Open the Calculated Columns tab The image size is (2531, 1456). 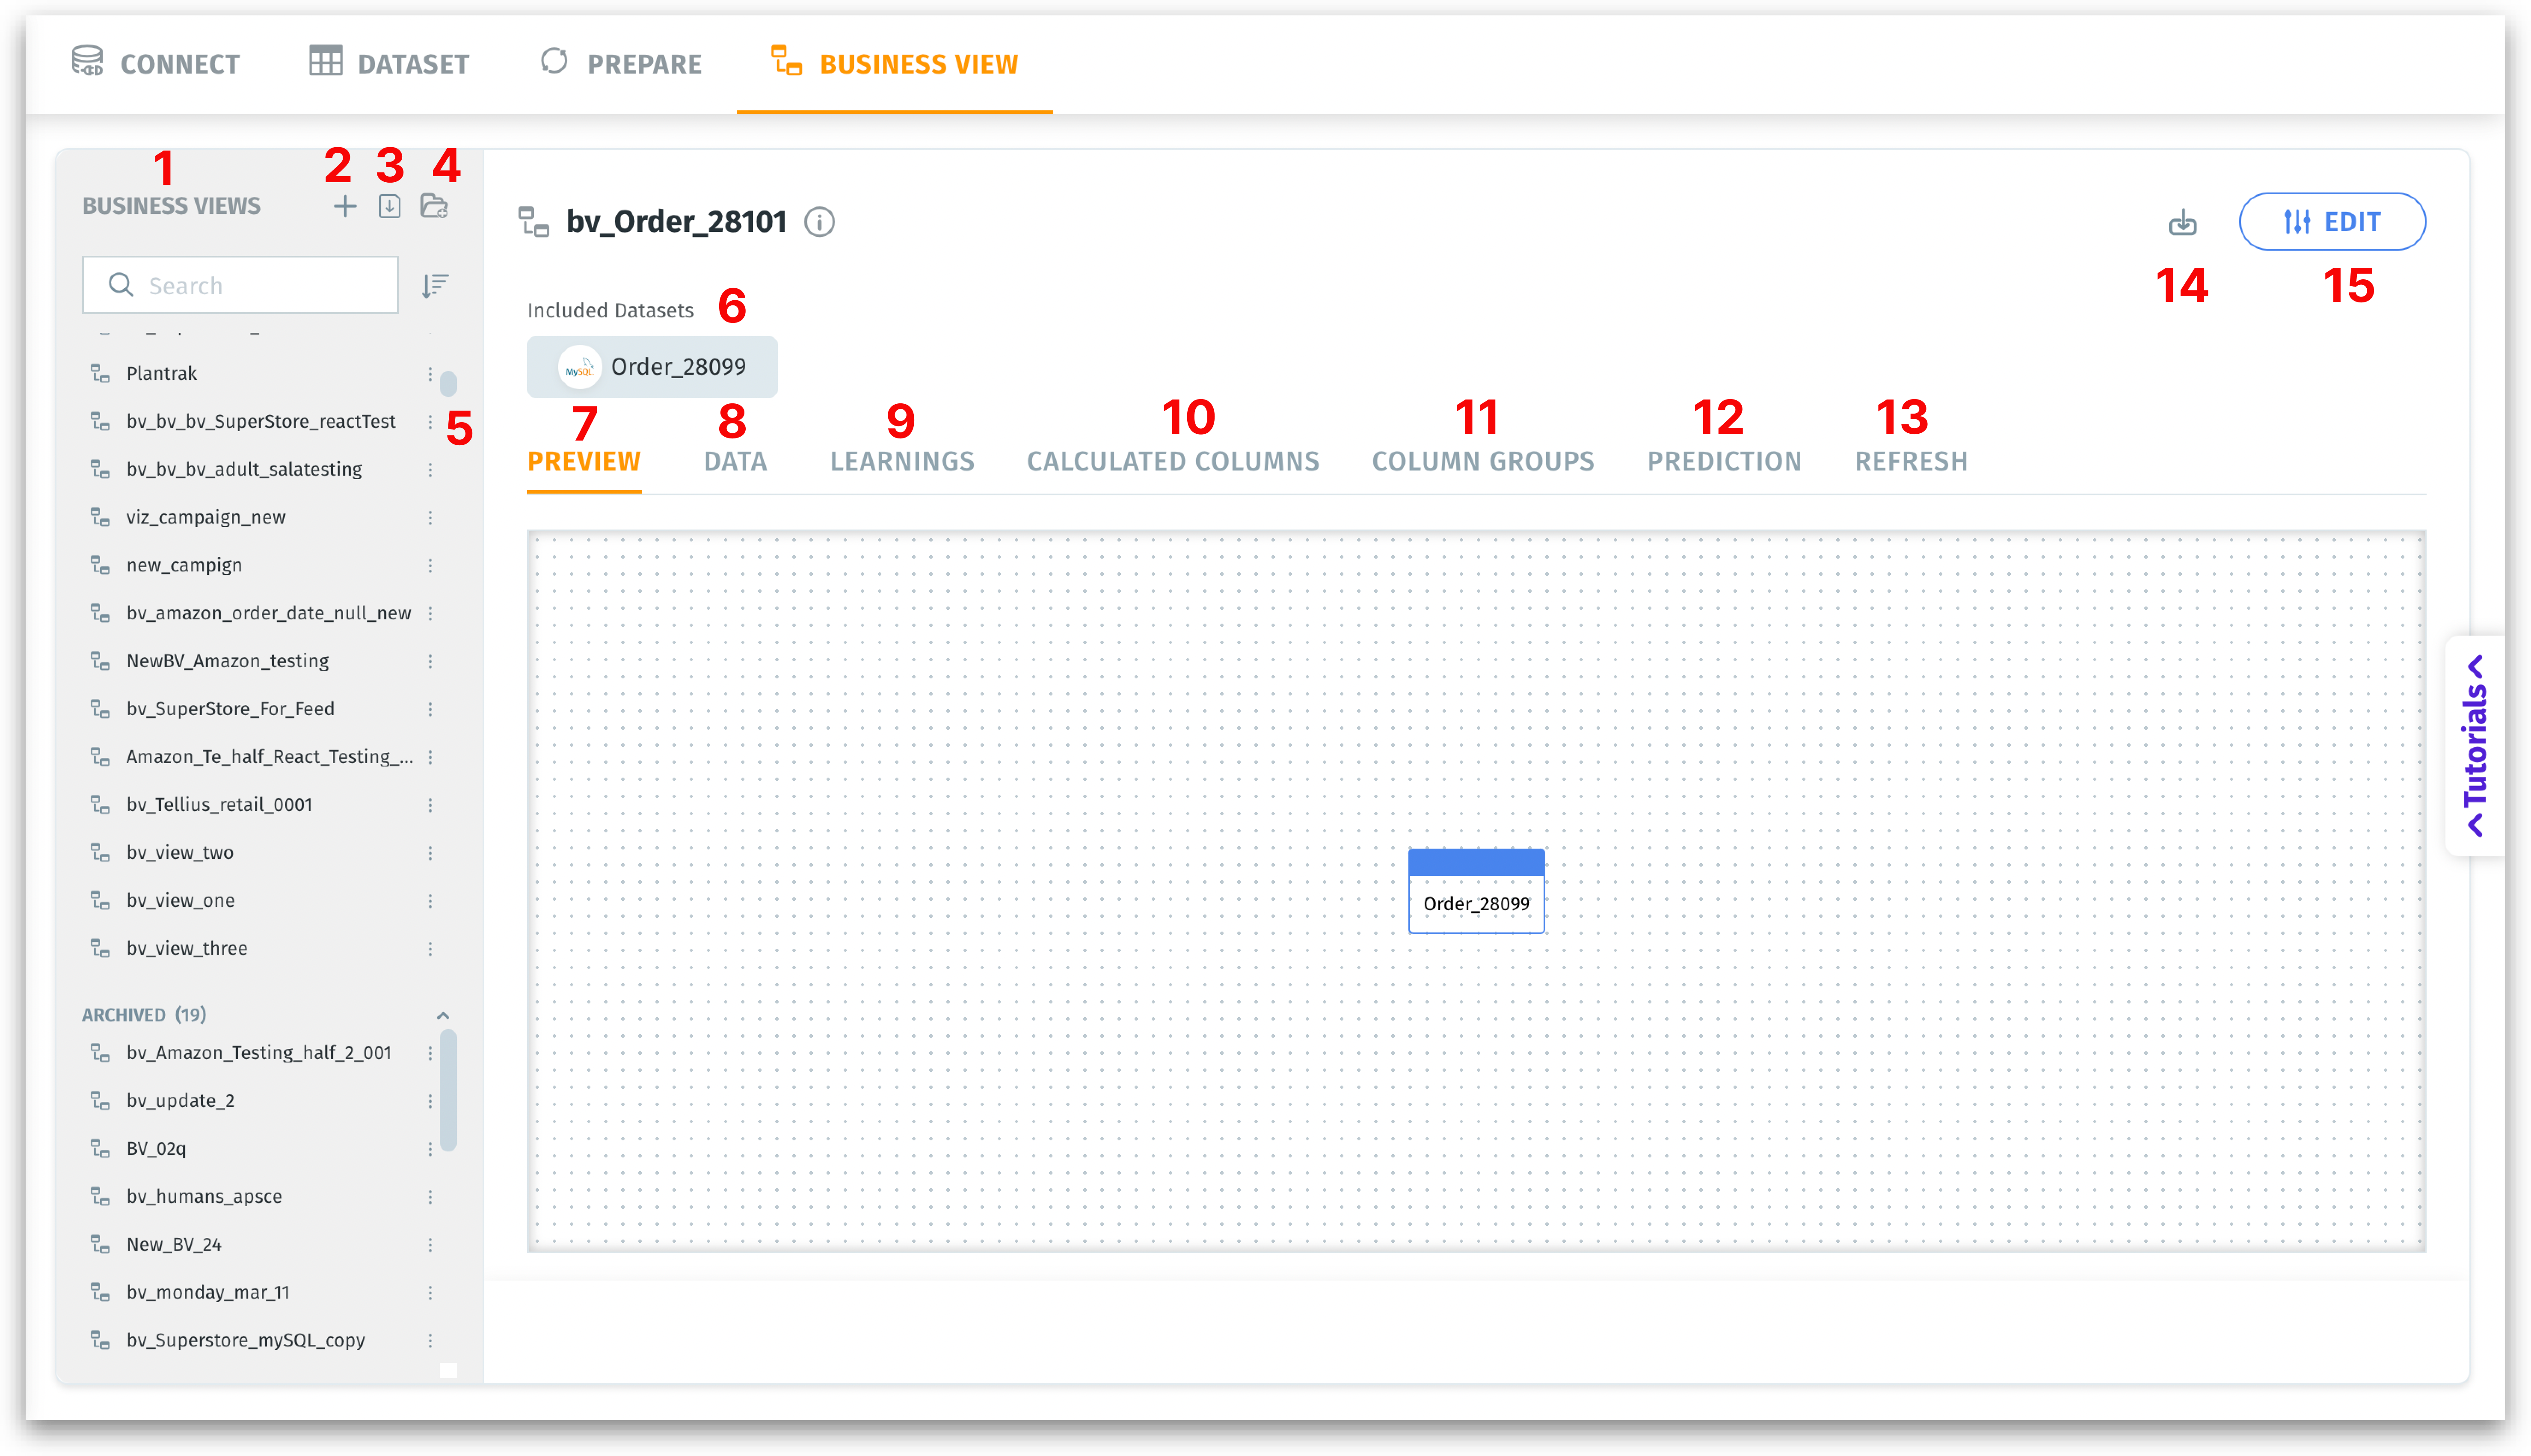point(1172,462)
